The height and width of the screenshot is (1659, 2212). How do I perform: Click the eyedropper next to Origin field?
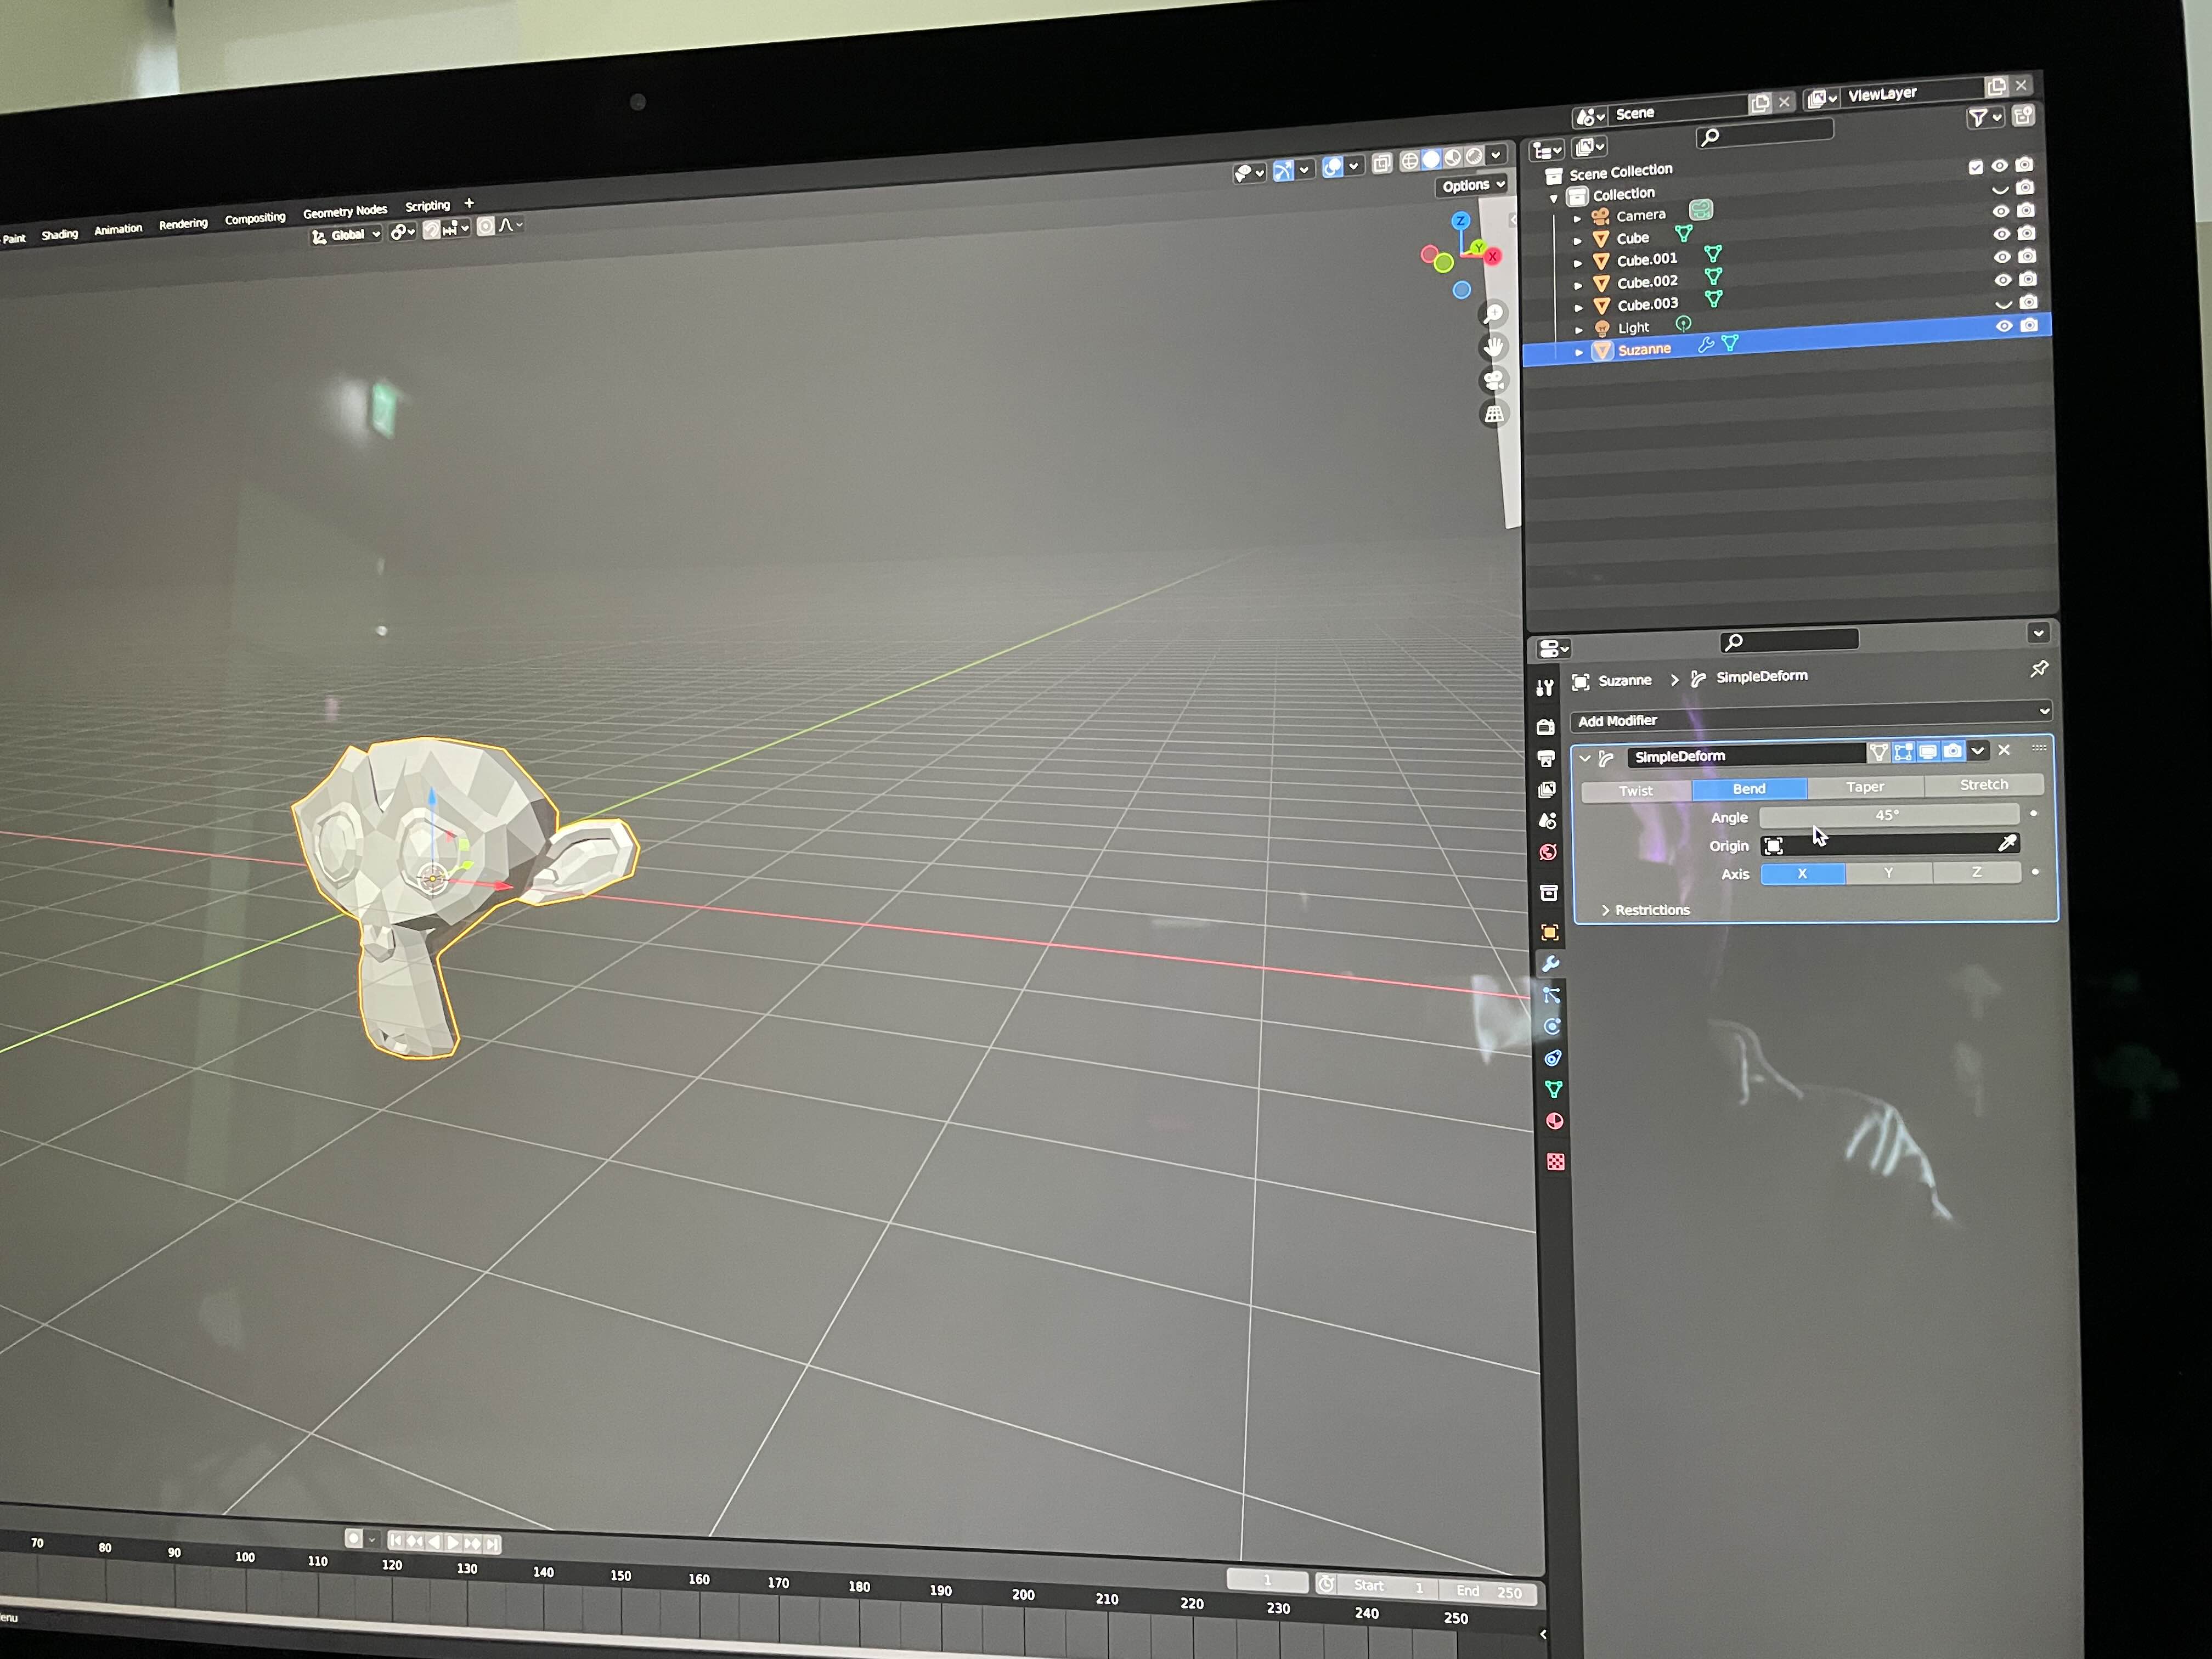2006,843
